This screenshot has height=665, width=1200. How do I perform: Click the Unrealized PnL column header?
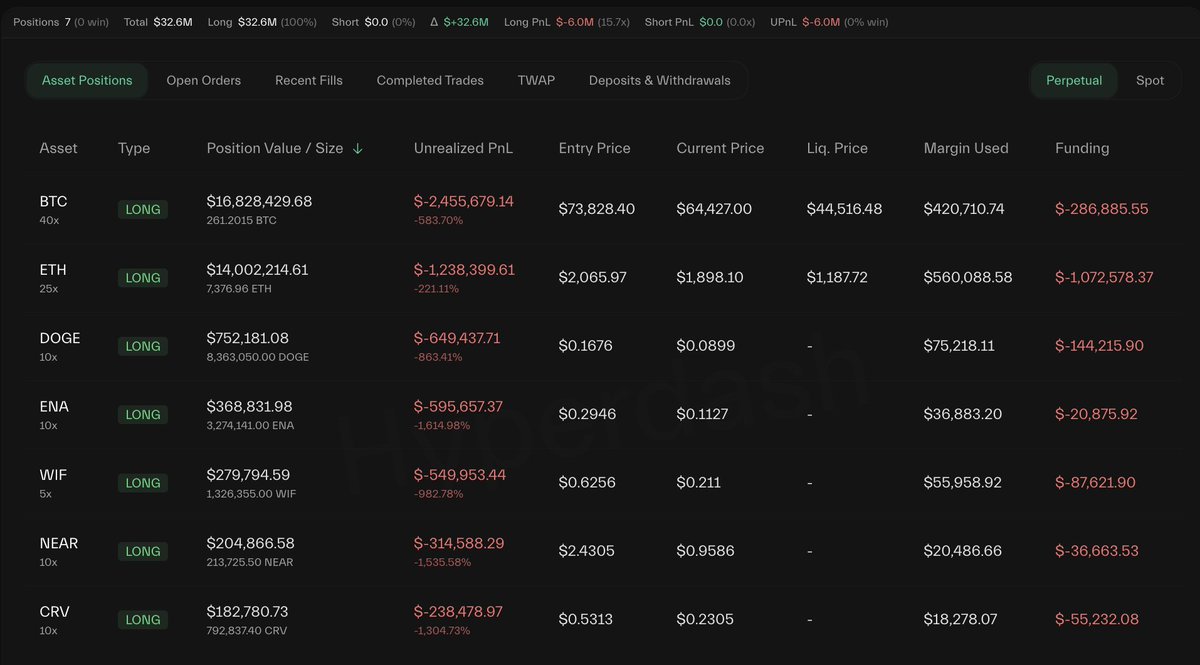[462, 148]
